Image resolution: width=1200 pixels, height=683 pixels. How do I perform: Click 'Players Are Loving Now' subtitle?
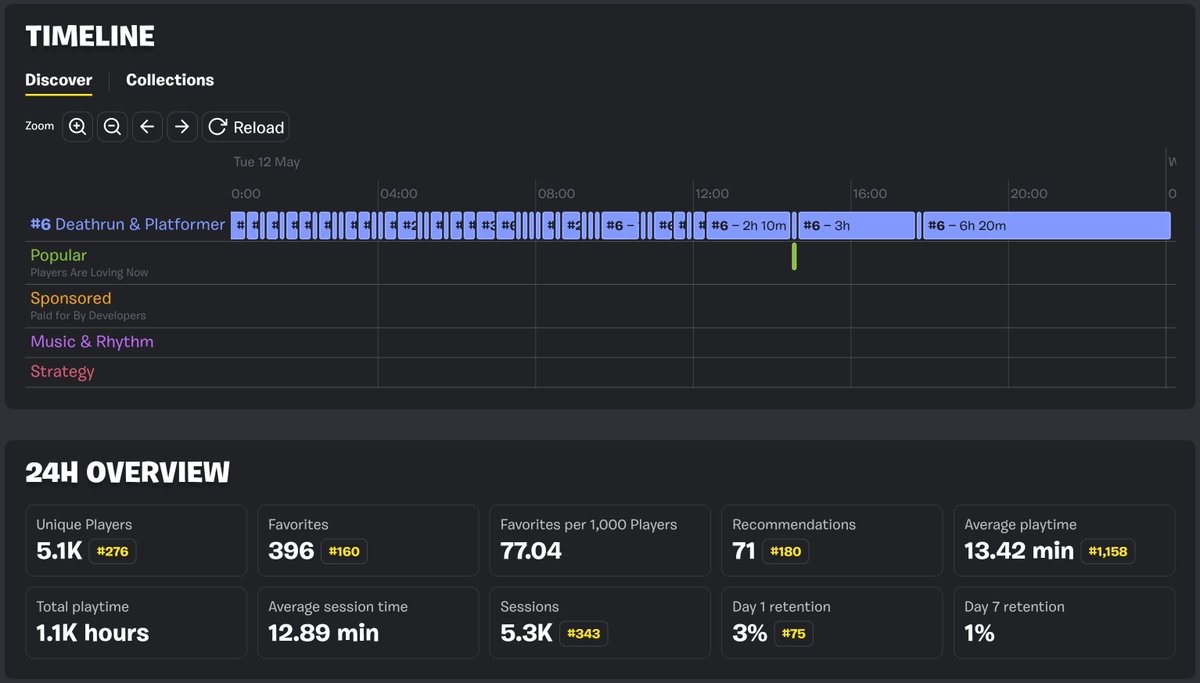pyautogui.click(x=89, y=273)
